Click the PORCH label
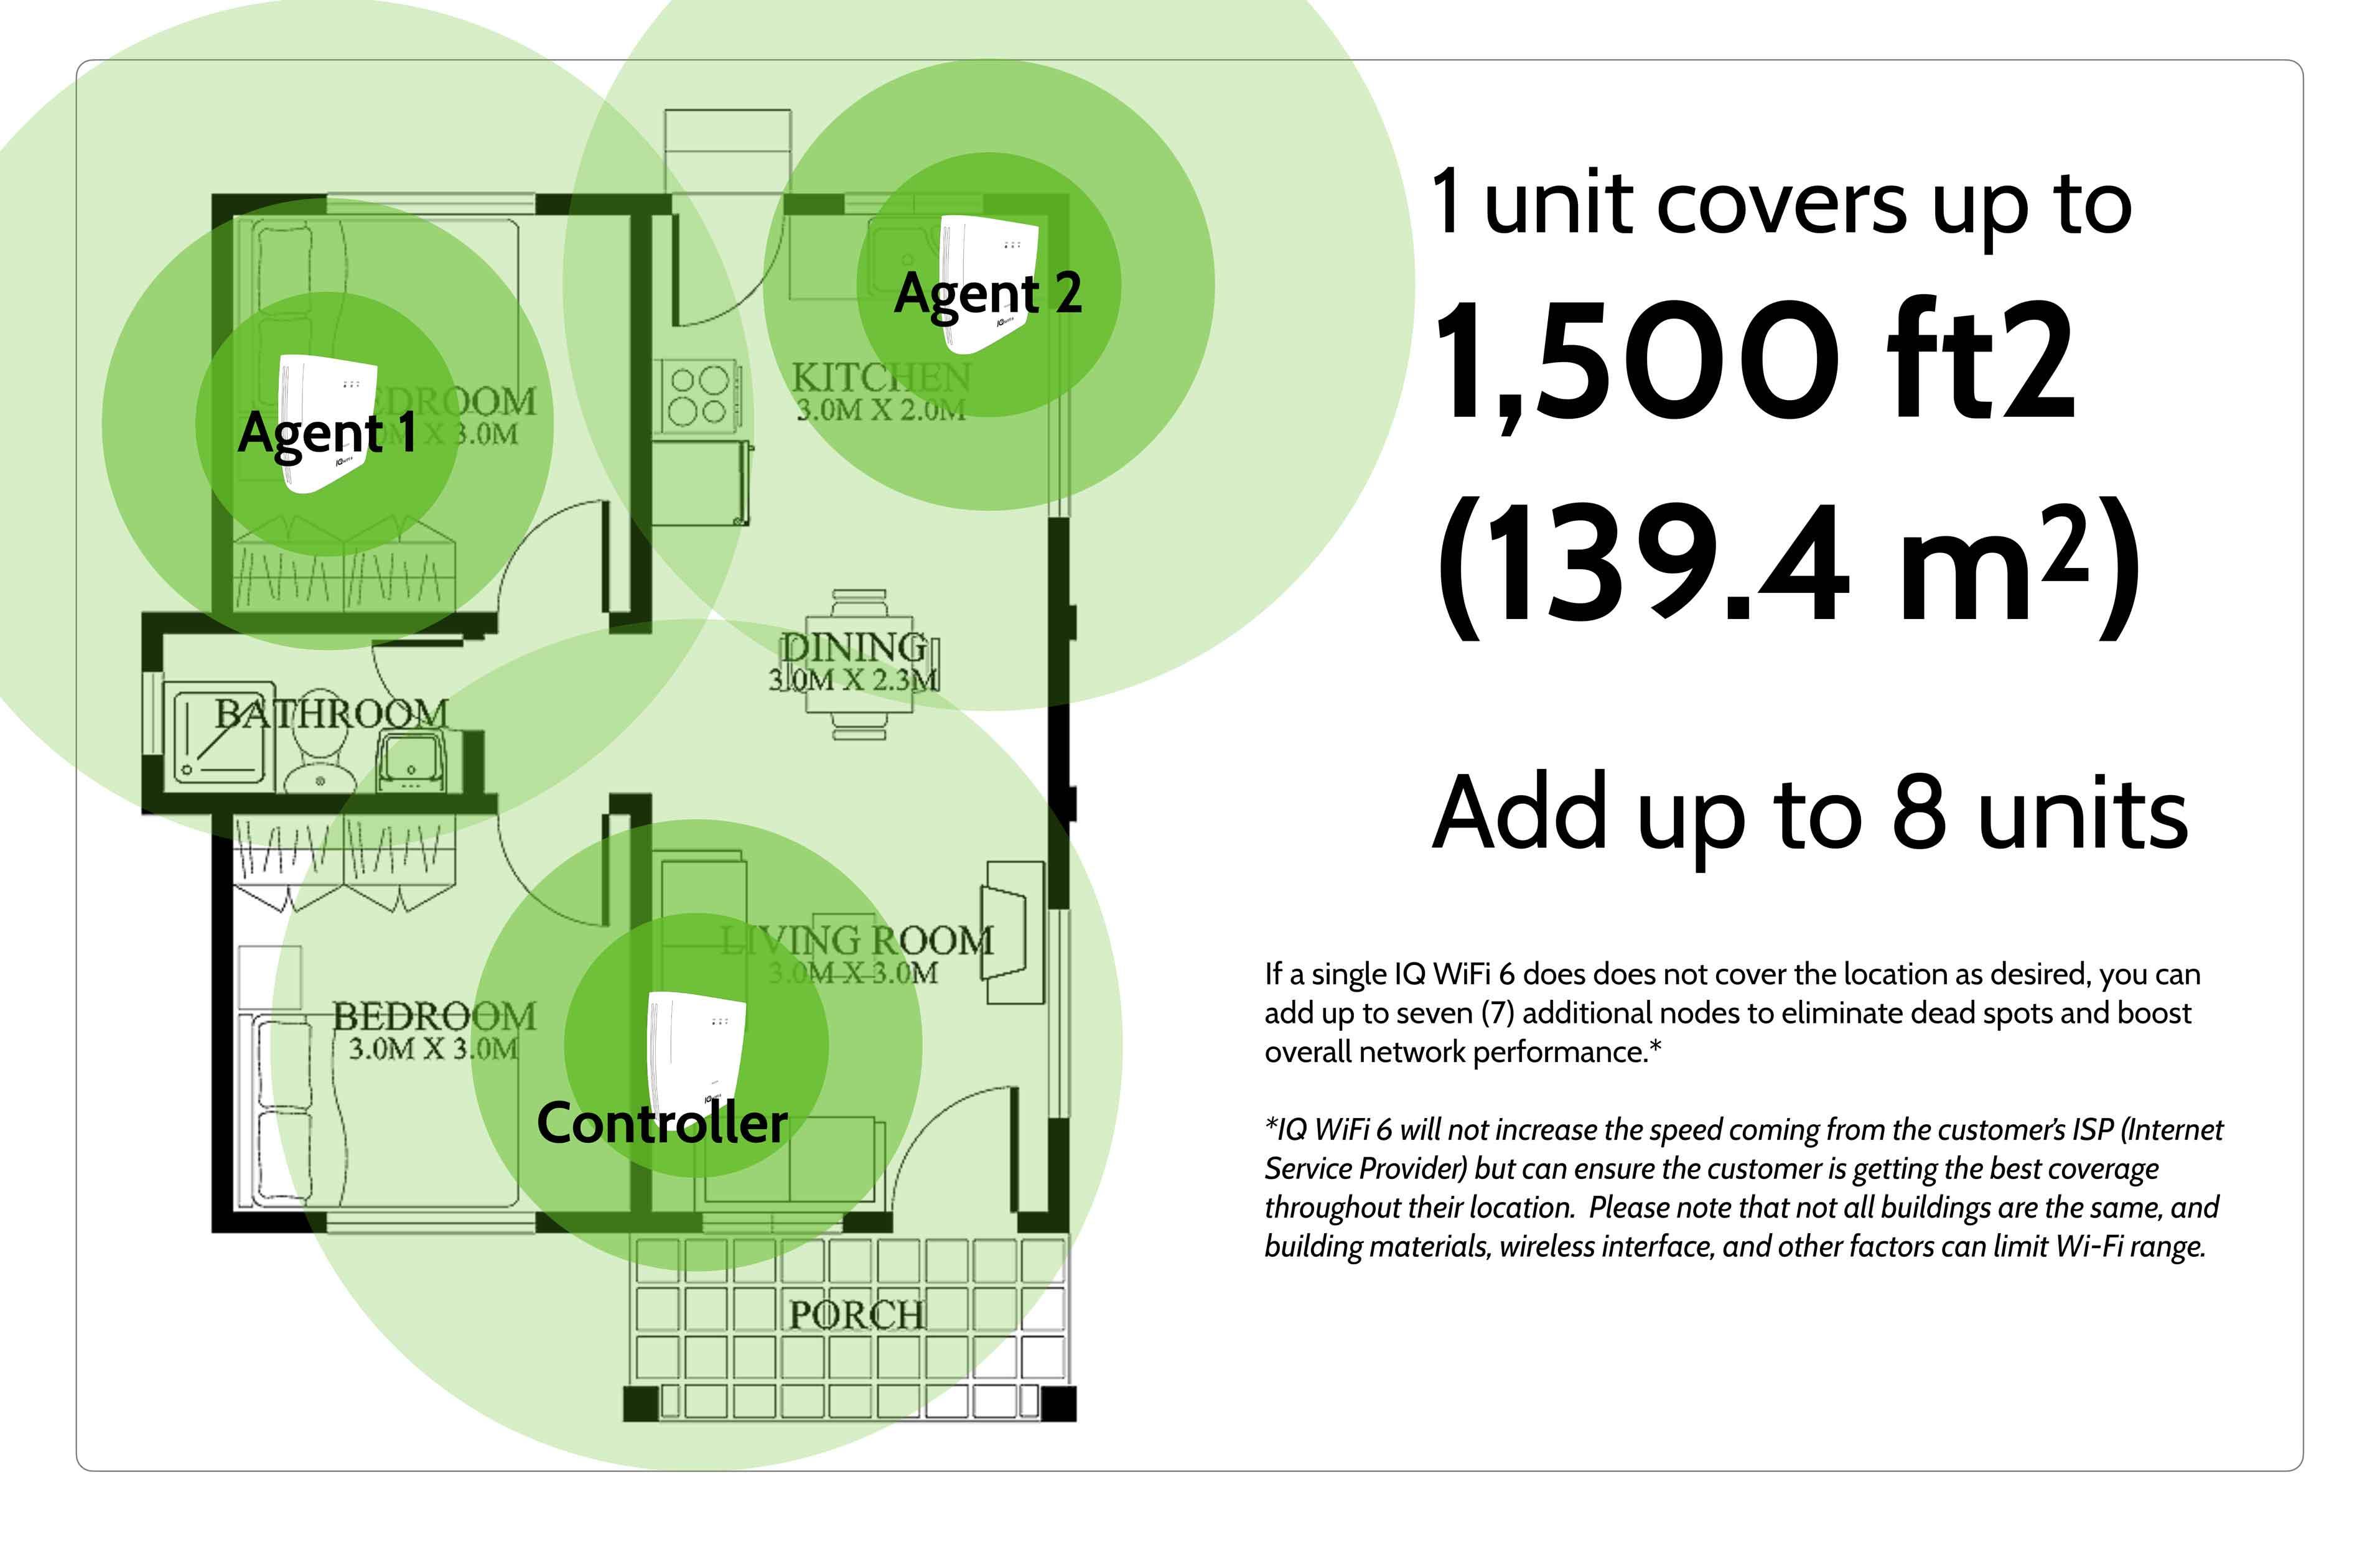2380x1551 pixels. pyautogui.click(x=856, y=1314)
